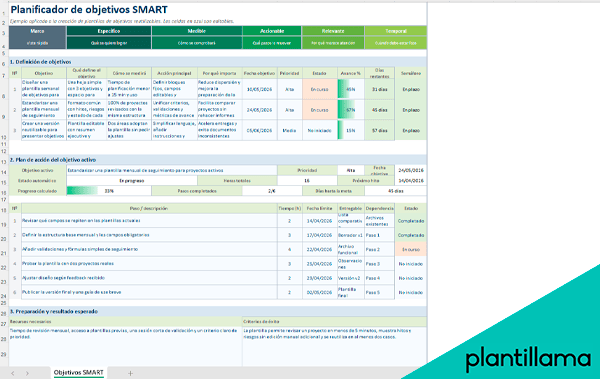Click the 'Dependencia' column header
600x379 pixels.
pos(380,209)
